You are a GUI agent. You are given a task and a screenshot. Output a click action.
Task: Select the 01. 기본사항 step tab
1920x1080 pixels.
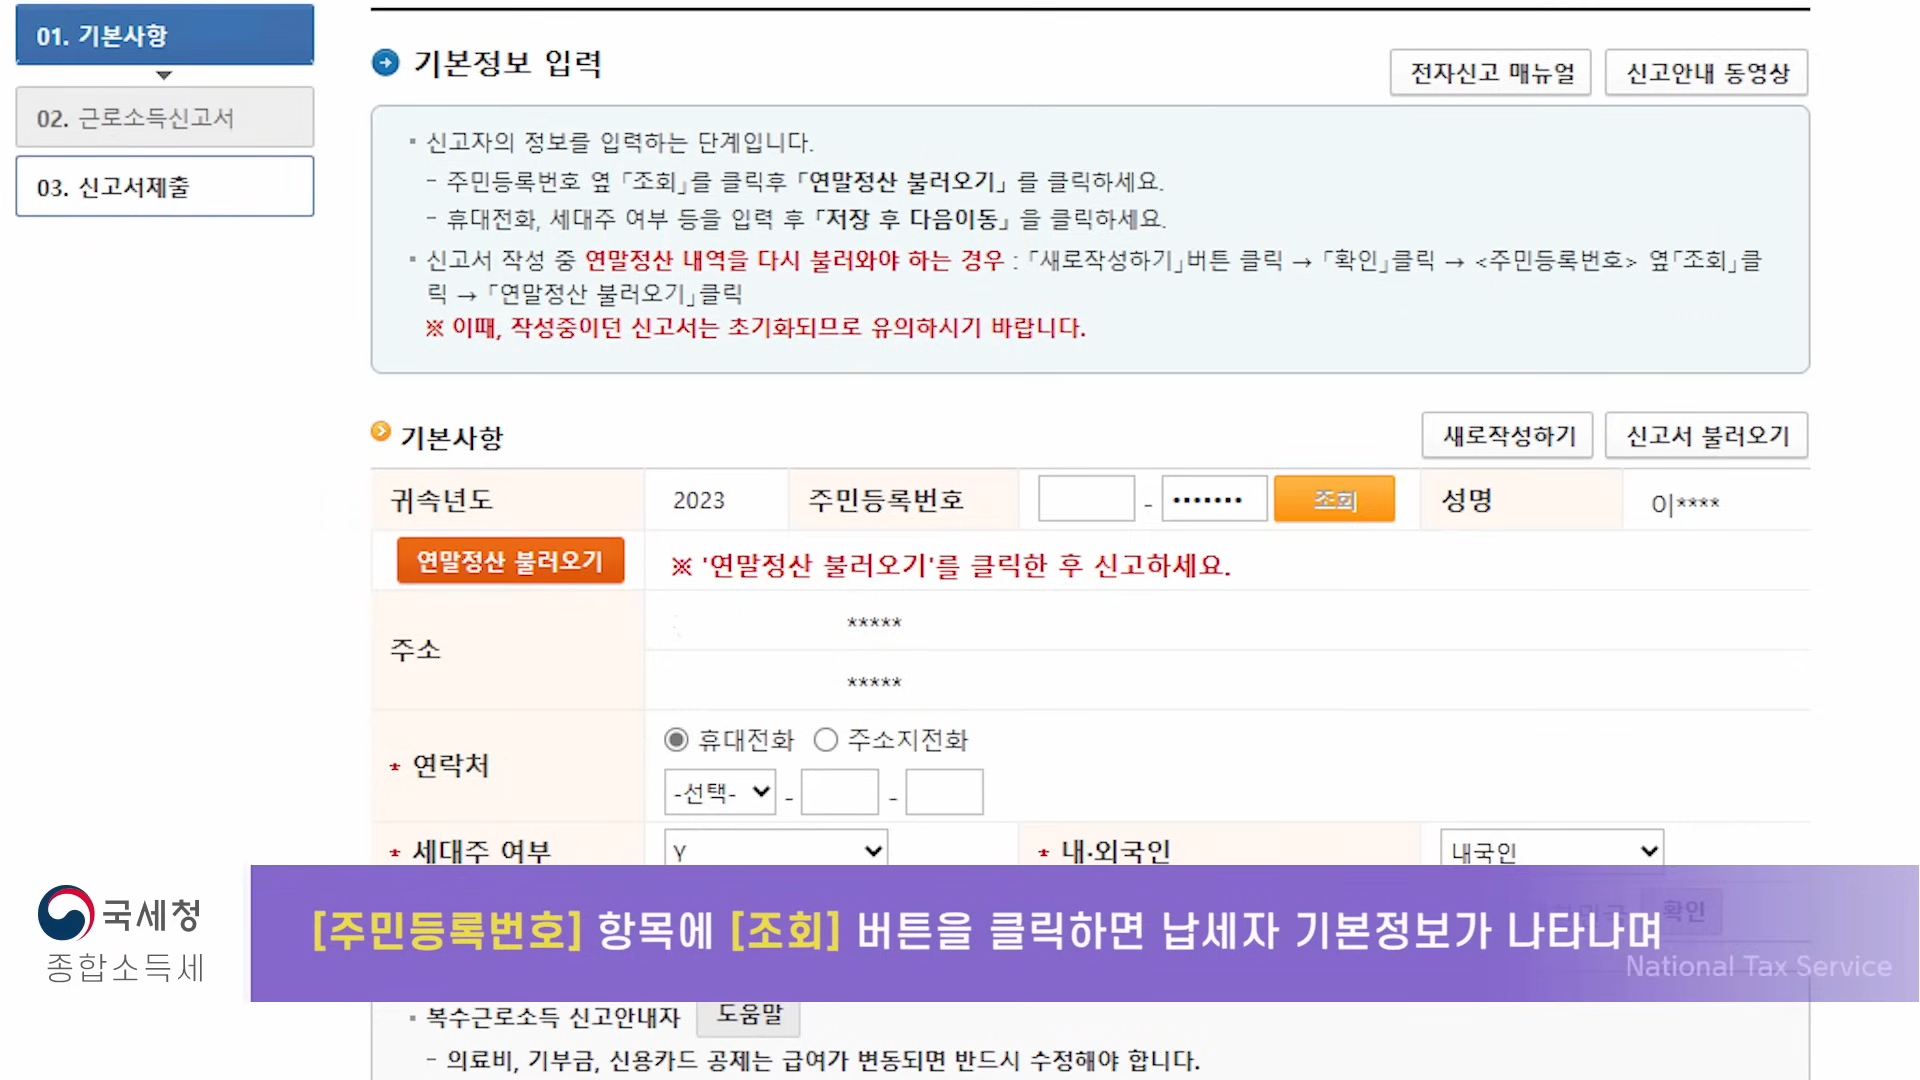(x=164, y=36)
